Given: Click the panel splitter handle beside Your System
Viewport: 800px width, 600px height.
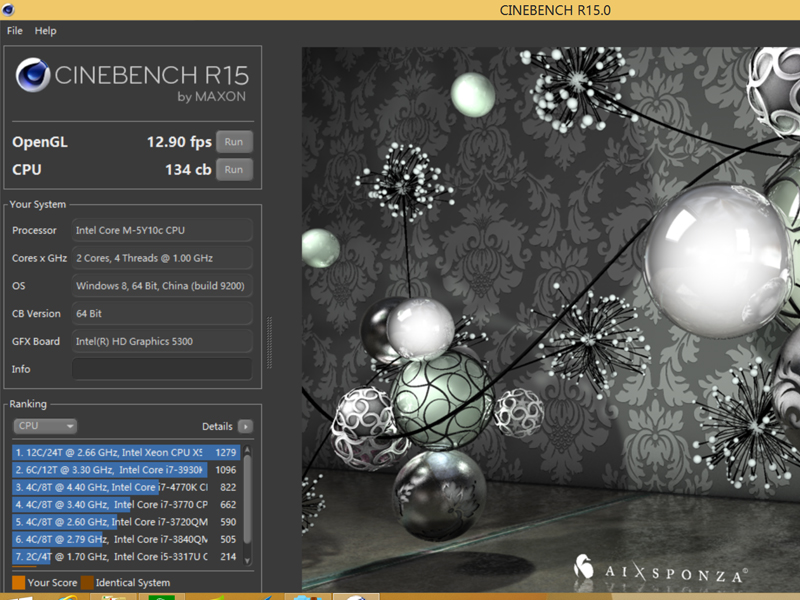Looking at the screenshot, I should [269, 342].
